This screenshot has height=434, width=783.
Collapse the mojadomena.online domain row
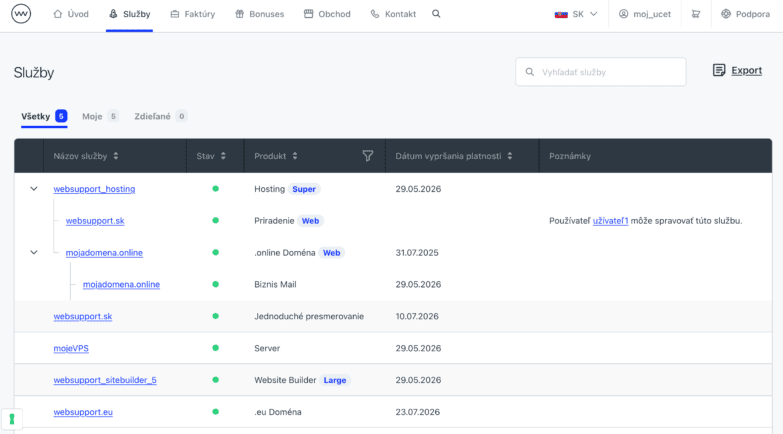(x=33, y=253)
